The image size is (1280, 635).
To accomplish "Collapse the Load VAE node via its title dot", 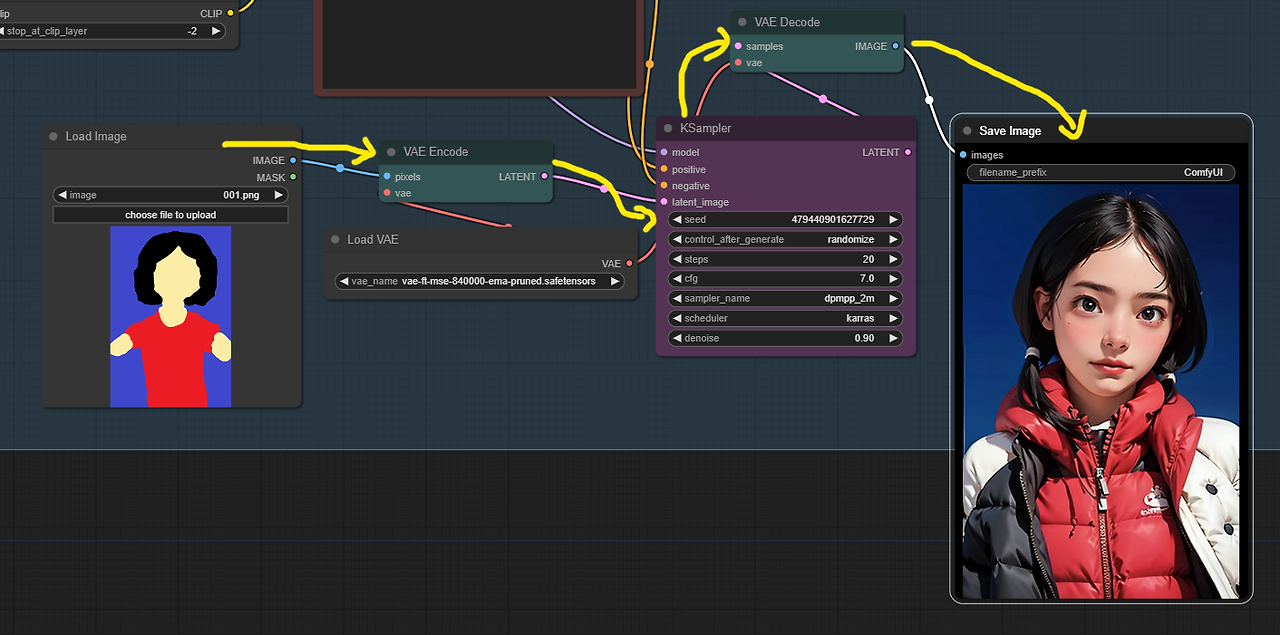I will (335, 240).
